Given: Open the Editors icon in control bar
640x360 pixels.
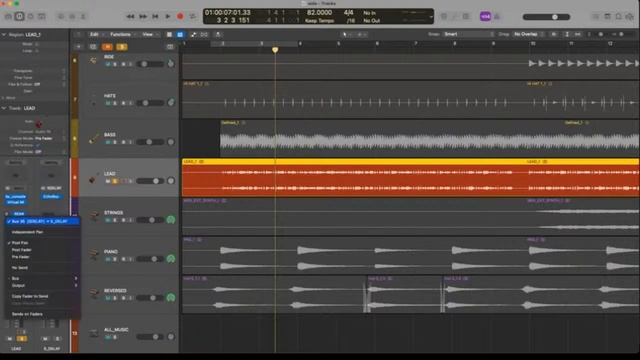Looking at the screenshot, I should [x=83, y=17].
